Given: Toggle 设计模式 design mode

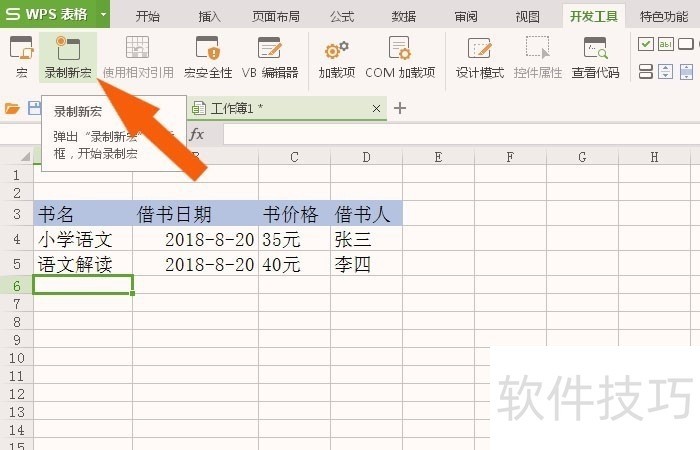Looking at the screenshot, I should point(479,57).
